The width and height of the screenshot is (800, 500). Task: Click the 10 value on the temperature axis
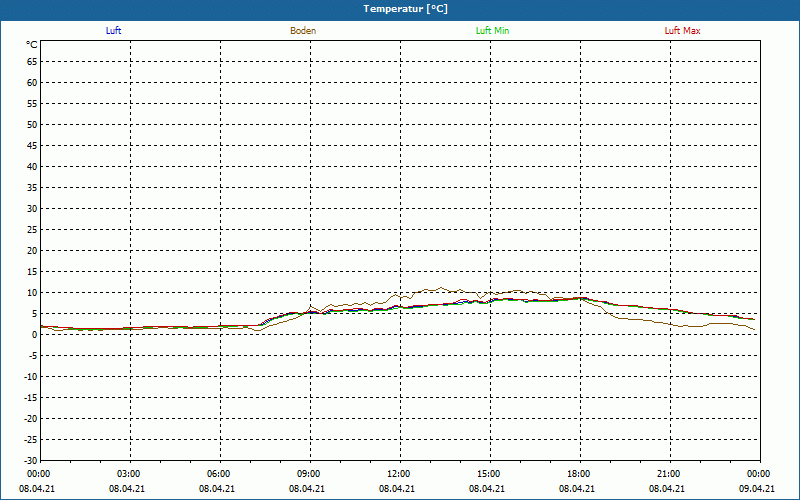pyautogui.click(x=32, y=293)
